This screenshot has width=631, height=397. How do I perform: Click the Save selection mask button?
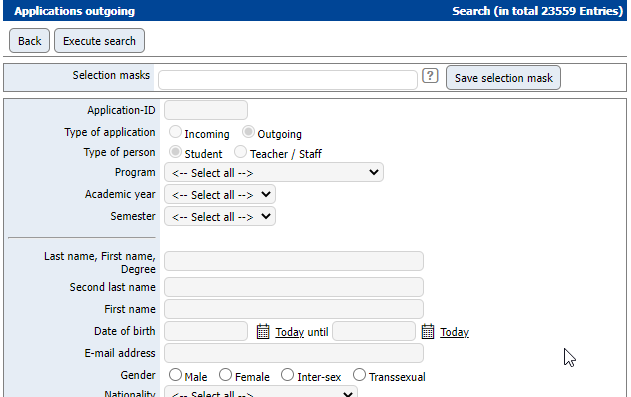coord(503,78)
